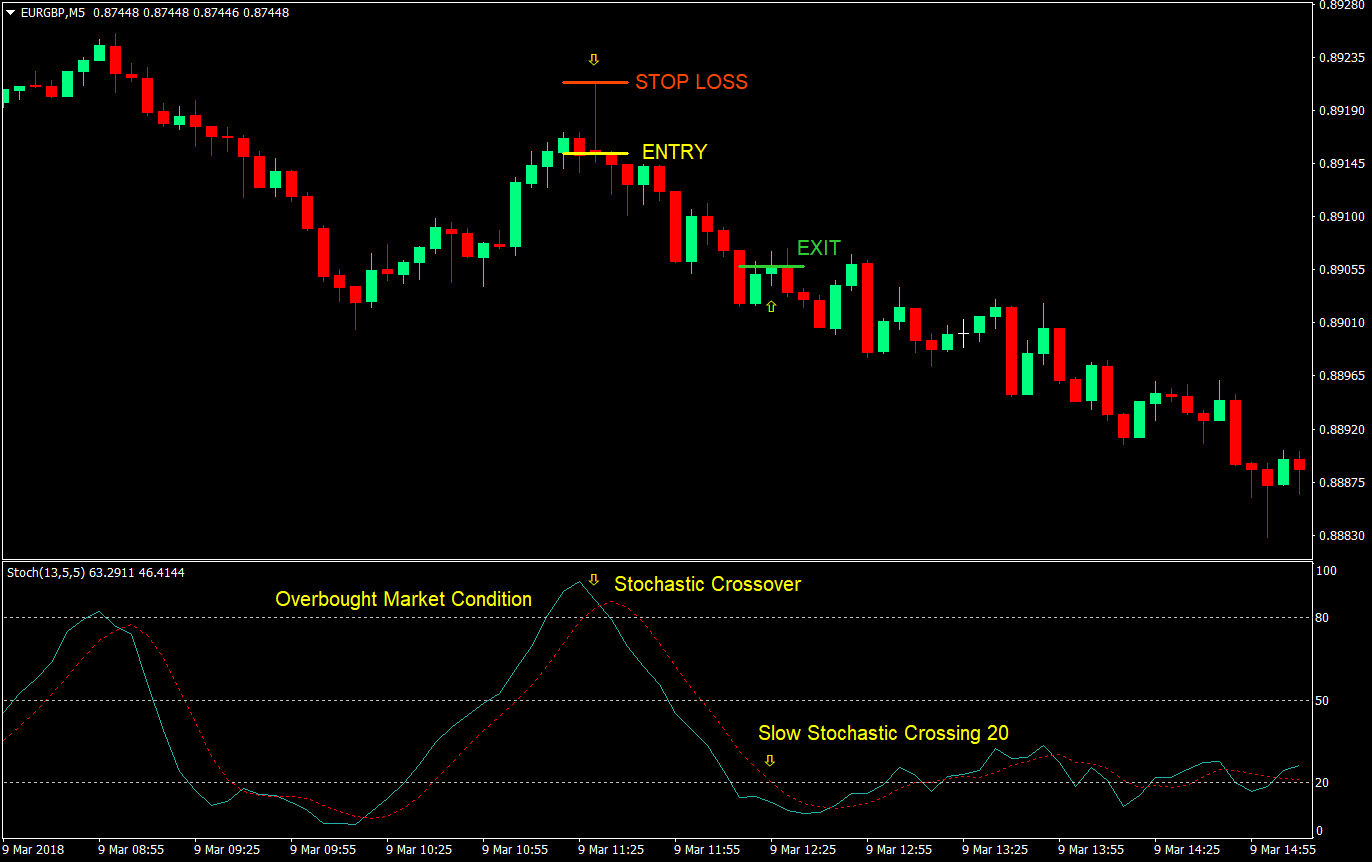Click price level 0.89100 on the price scale
This screenshot has height=862, width=1372.
[x=1343, y=216]
